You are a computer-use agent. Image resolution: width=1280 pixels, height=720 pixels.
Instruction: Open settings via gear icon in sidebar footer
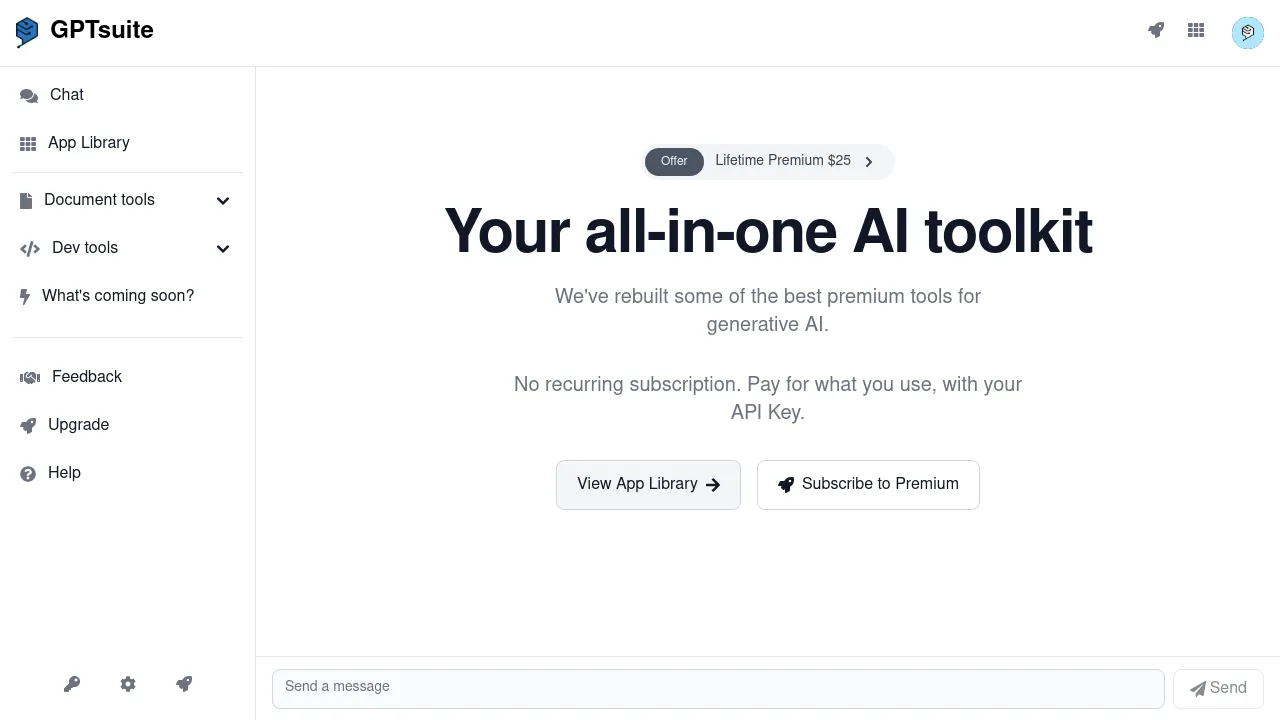[x=128, y=684]
